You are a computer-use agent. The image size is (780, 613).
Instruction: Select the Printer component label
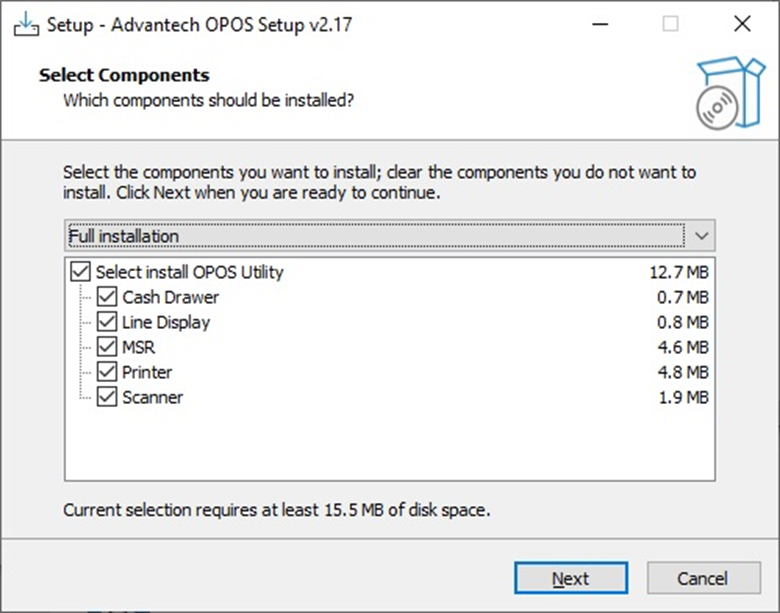click(x=147, y=372)
